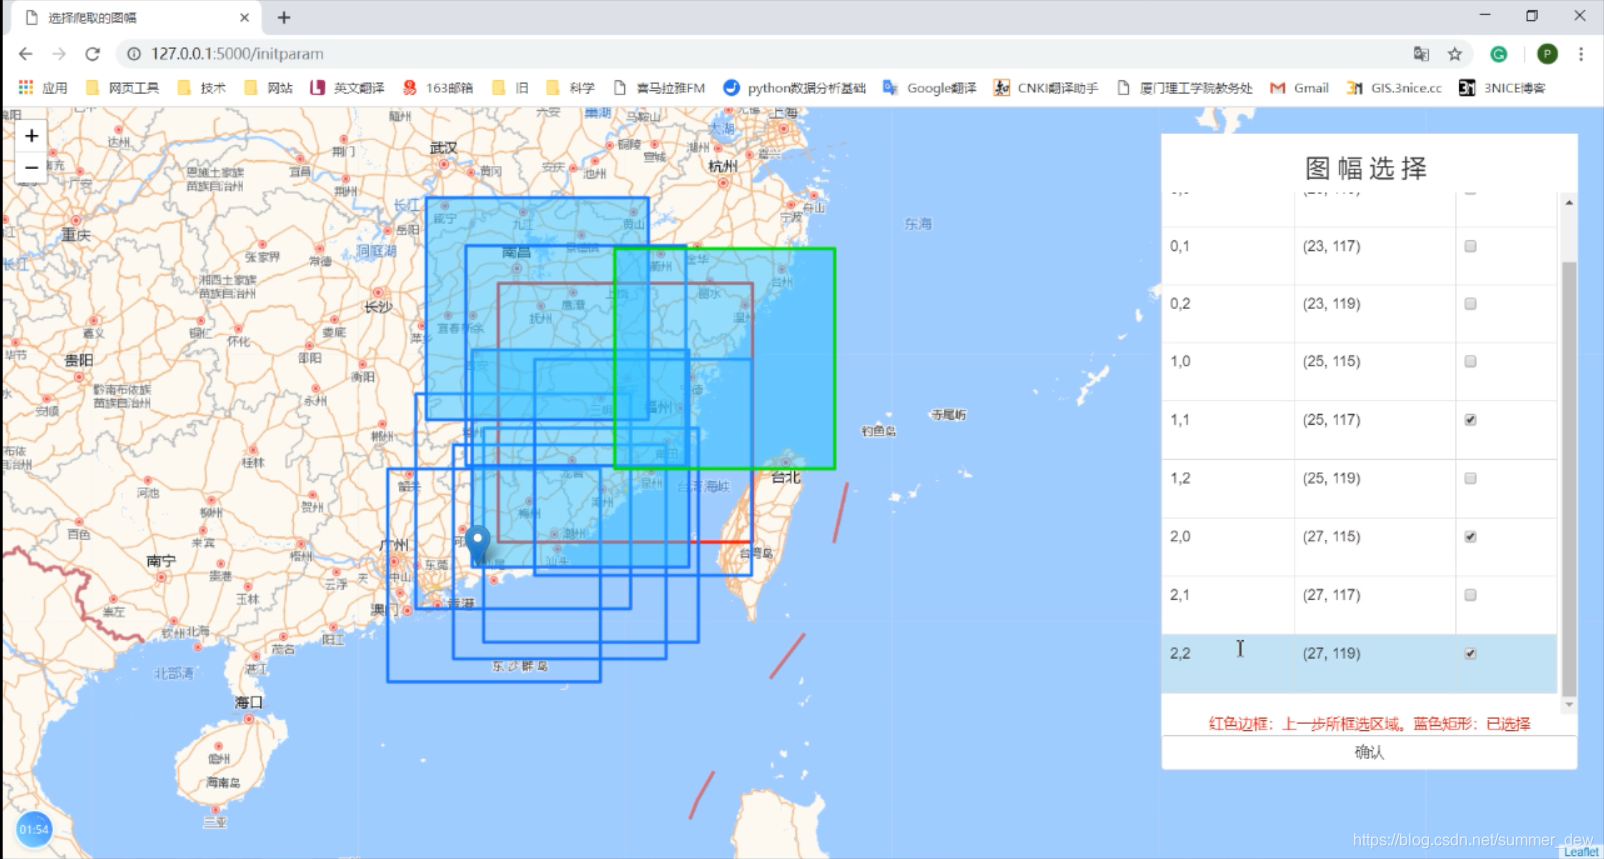The width and height of the screenshot is (1604, 859).
Task: Click the scrollbar down arrow in the table
Action: coord(1569,704)
